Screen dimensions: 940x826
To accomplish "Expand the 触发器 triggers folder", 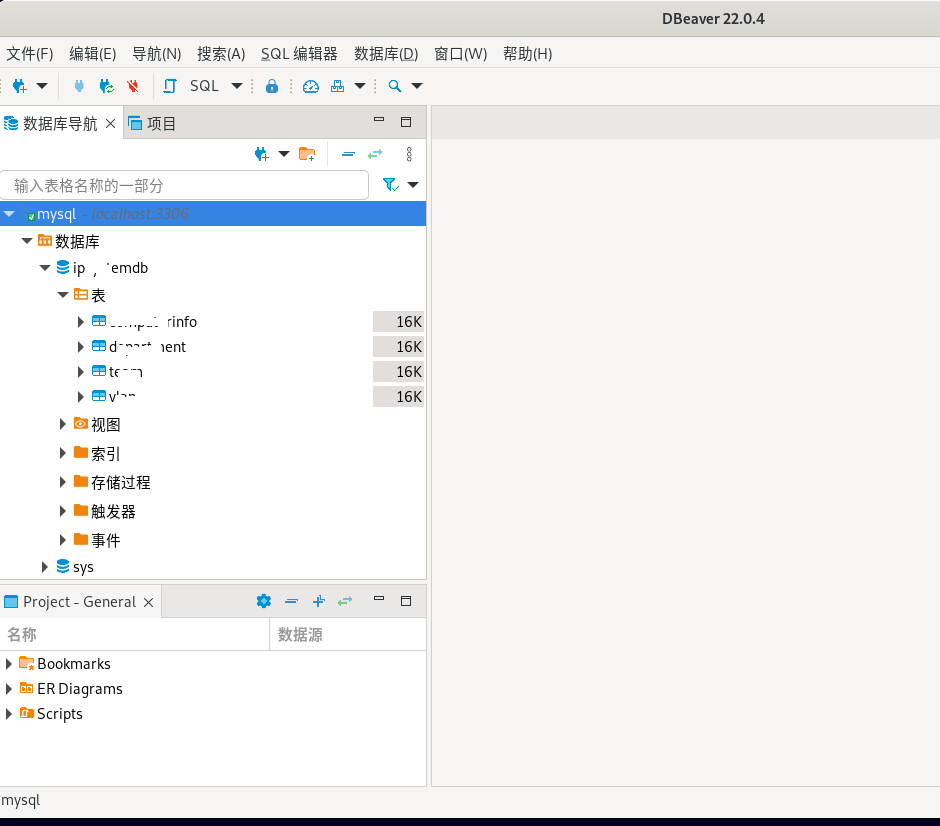I will pyautogui.click(x=62, y=511).
